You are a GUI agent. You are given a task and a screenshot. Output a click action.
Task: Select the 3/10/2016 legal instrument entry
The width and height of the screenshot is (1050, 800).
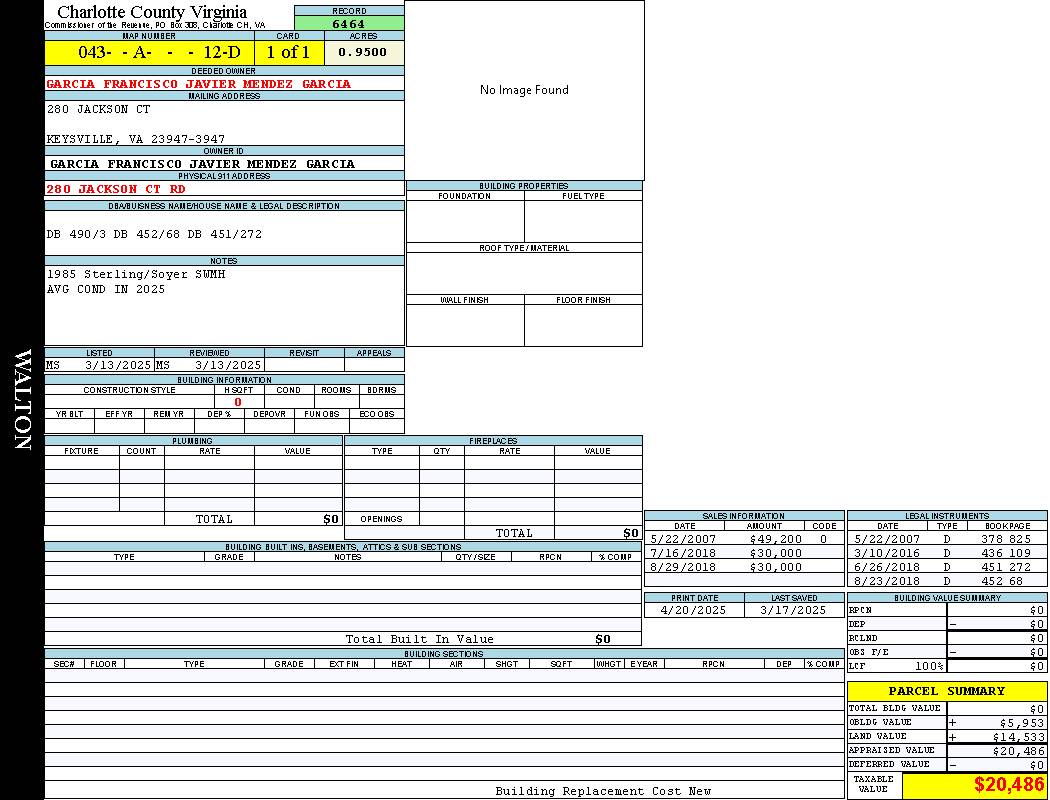tap(886, 553)
